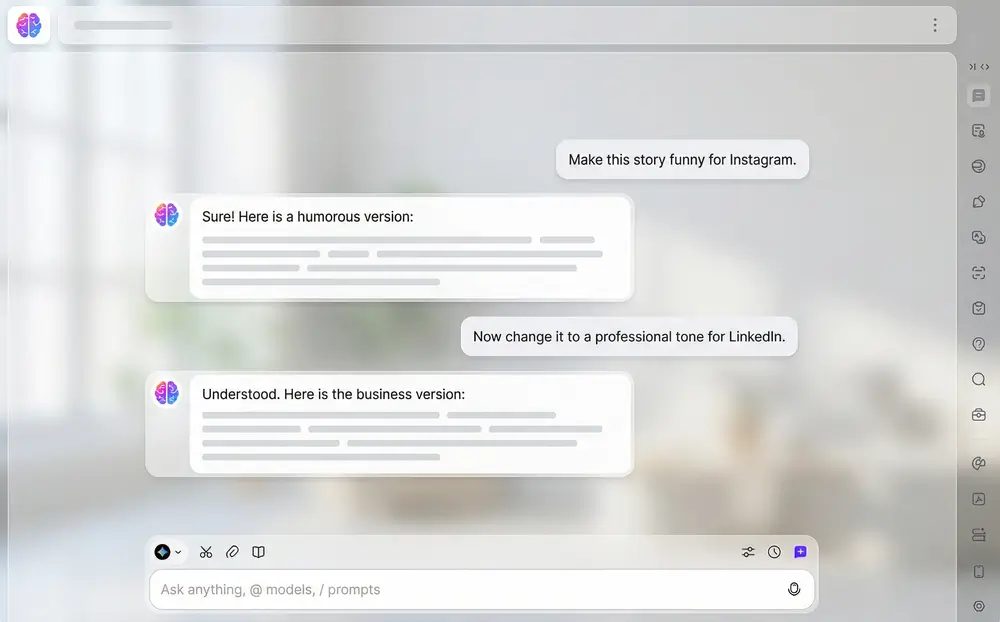Open the sliders settings icon above the input
This screenshot has width=1000, height=622.
[x=748, y=552]
